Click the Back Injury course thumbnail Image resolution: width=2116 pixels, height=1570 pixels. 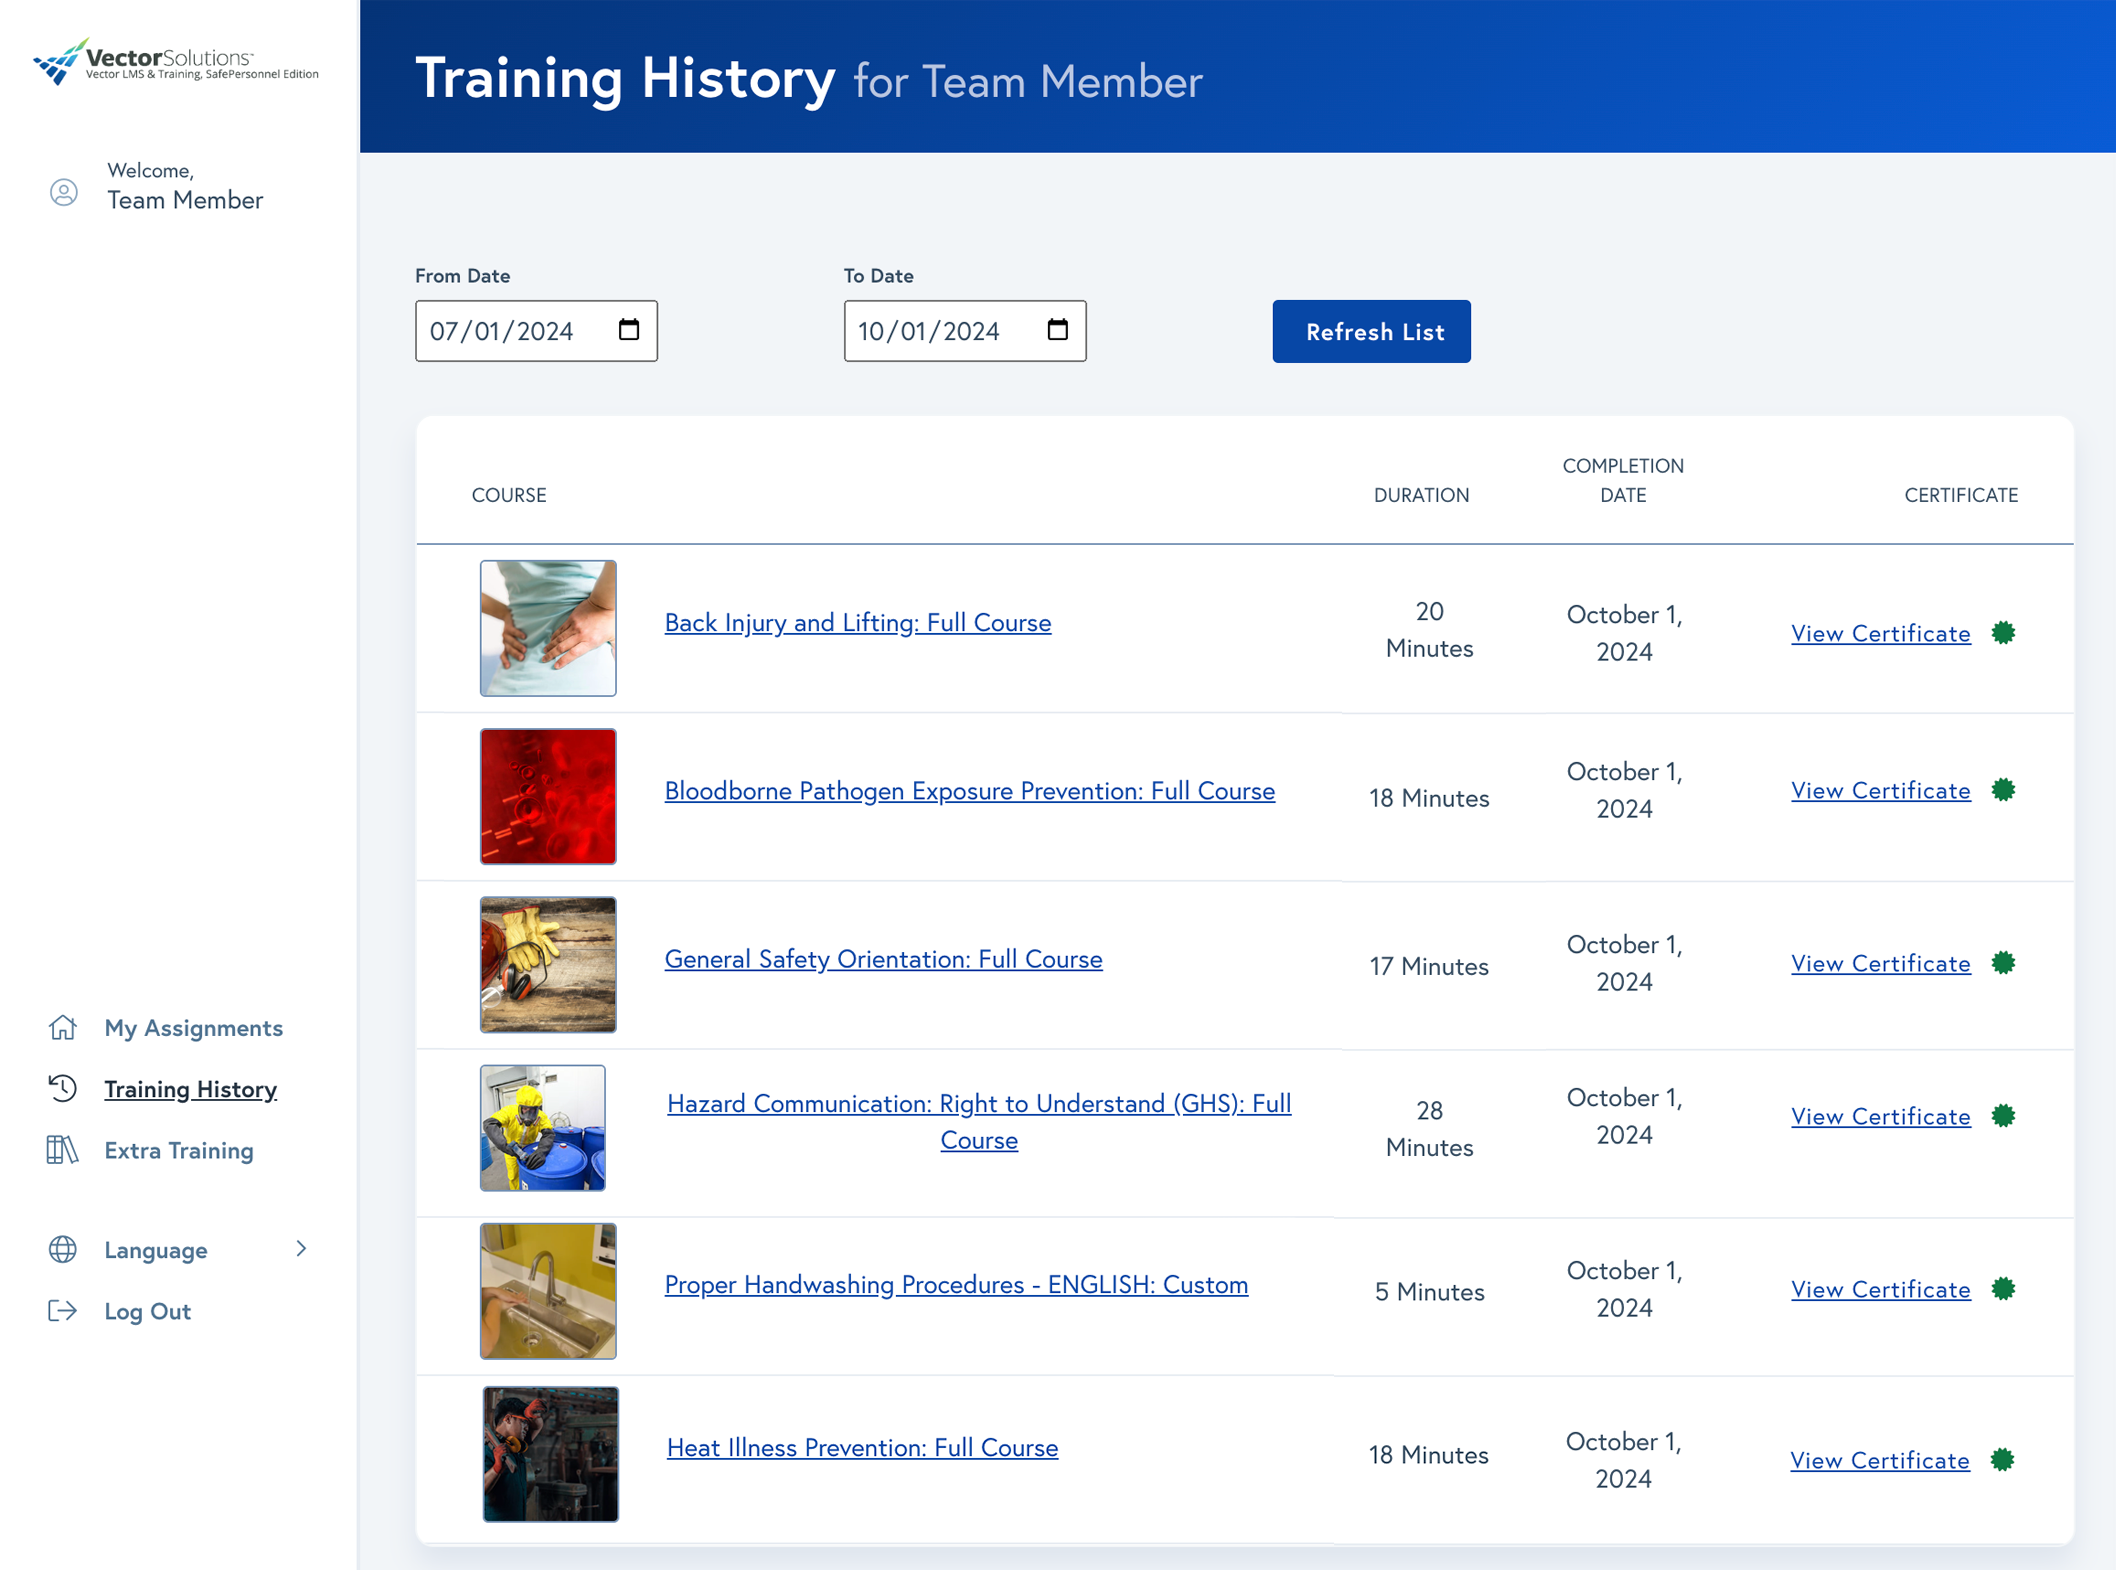[x=548, y=628]
